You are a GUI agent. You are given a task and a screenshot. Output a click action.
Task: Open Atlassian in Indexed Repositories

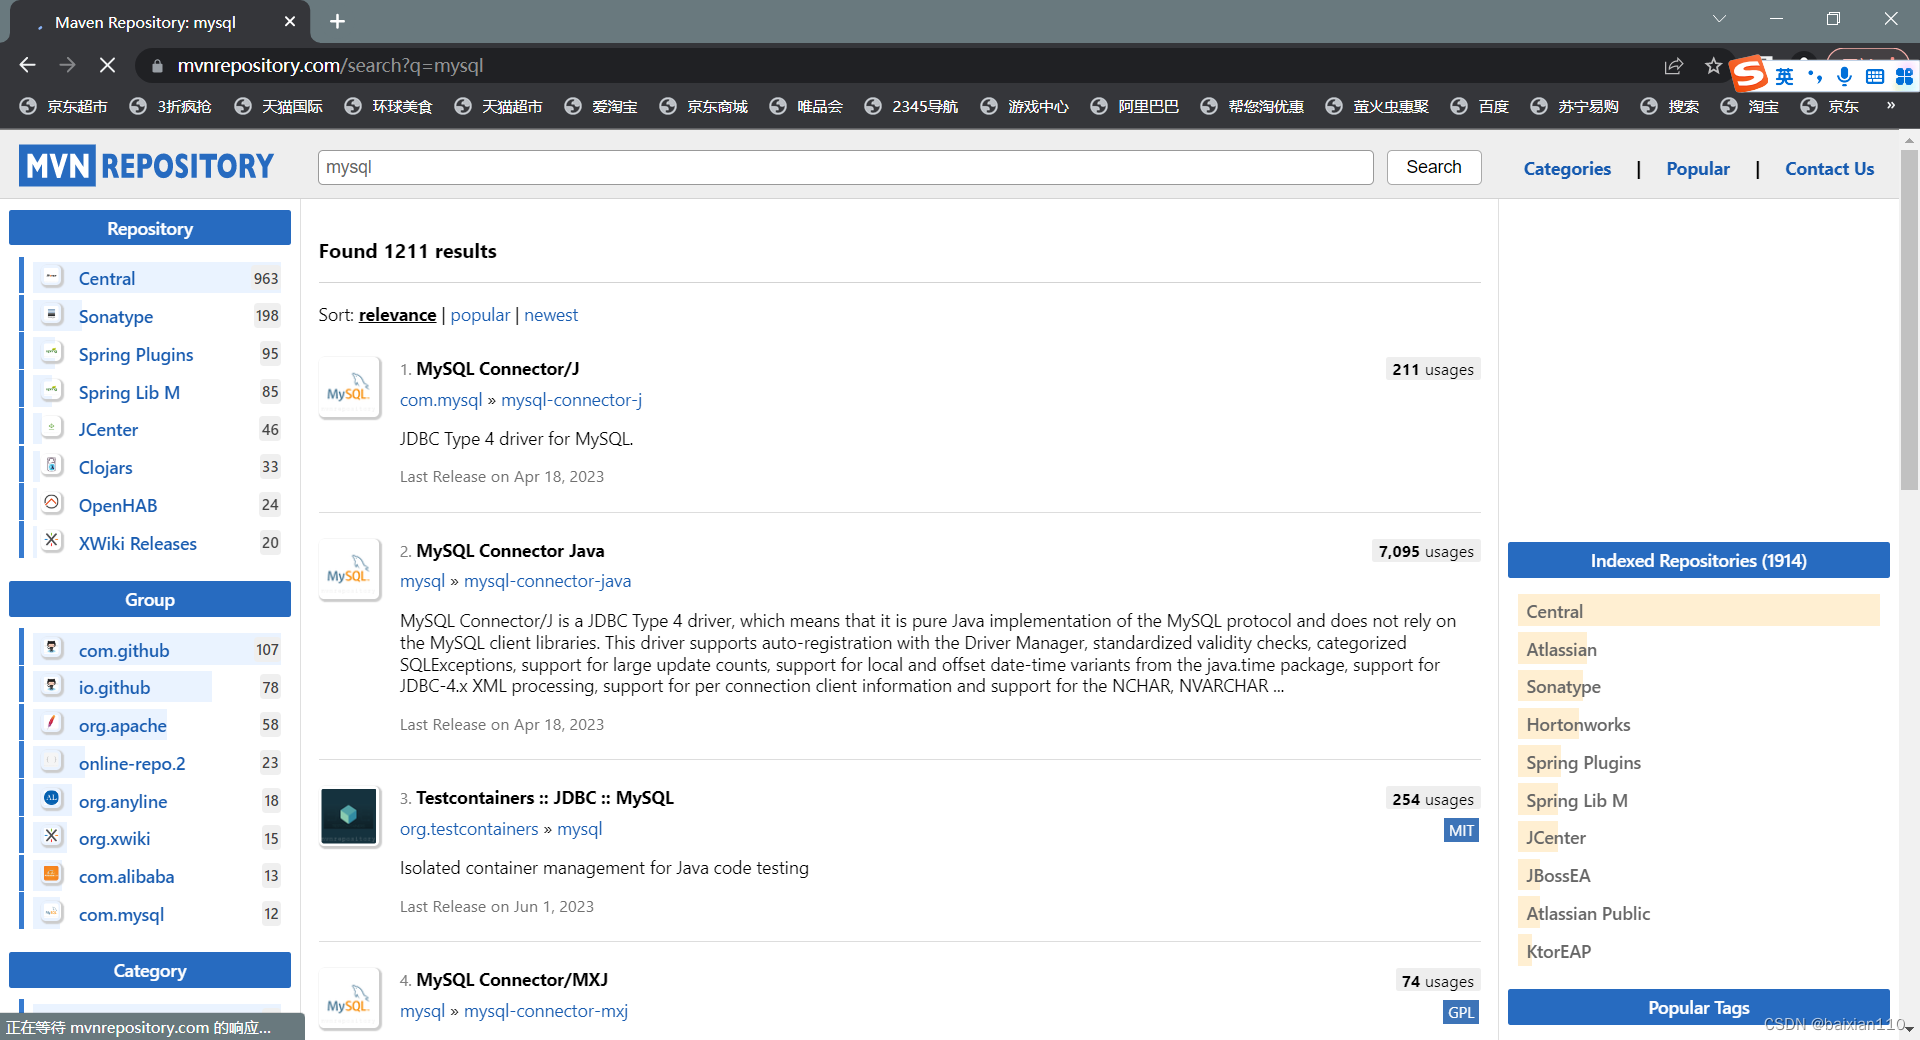[1561, 649]
